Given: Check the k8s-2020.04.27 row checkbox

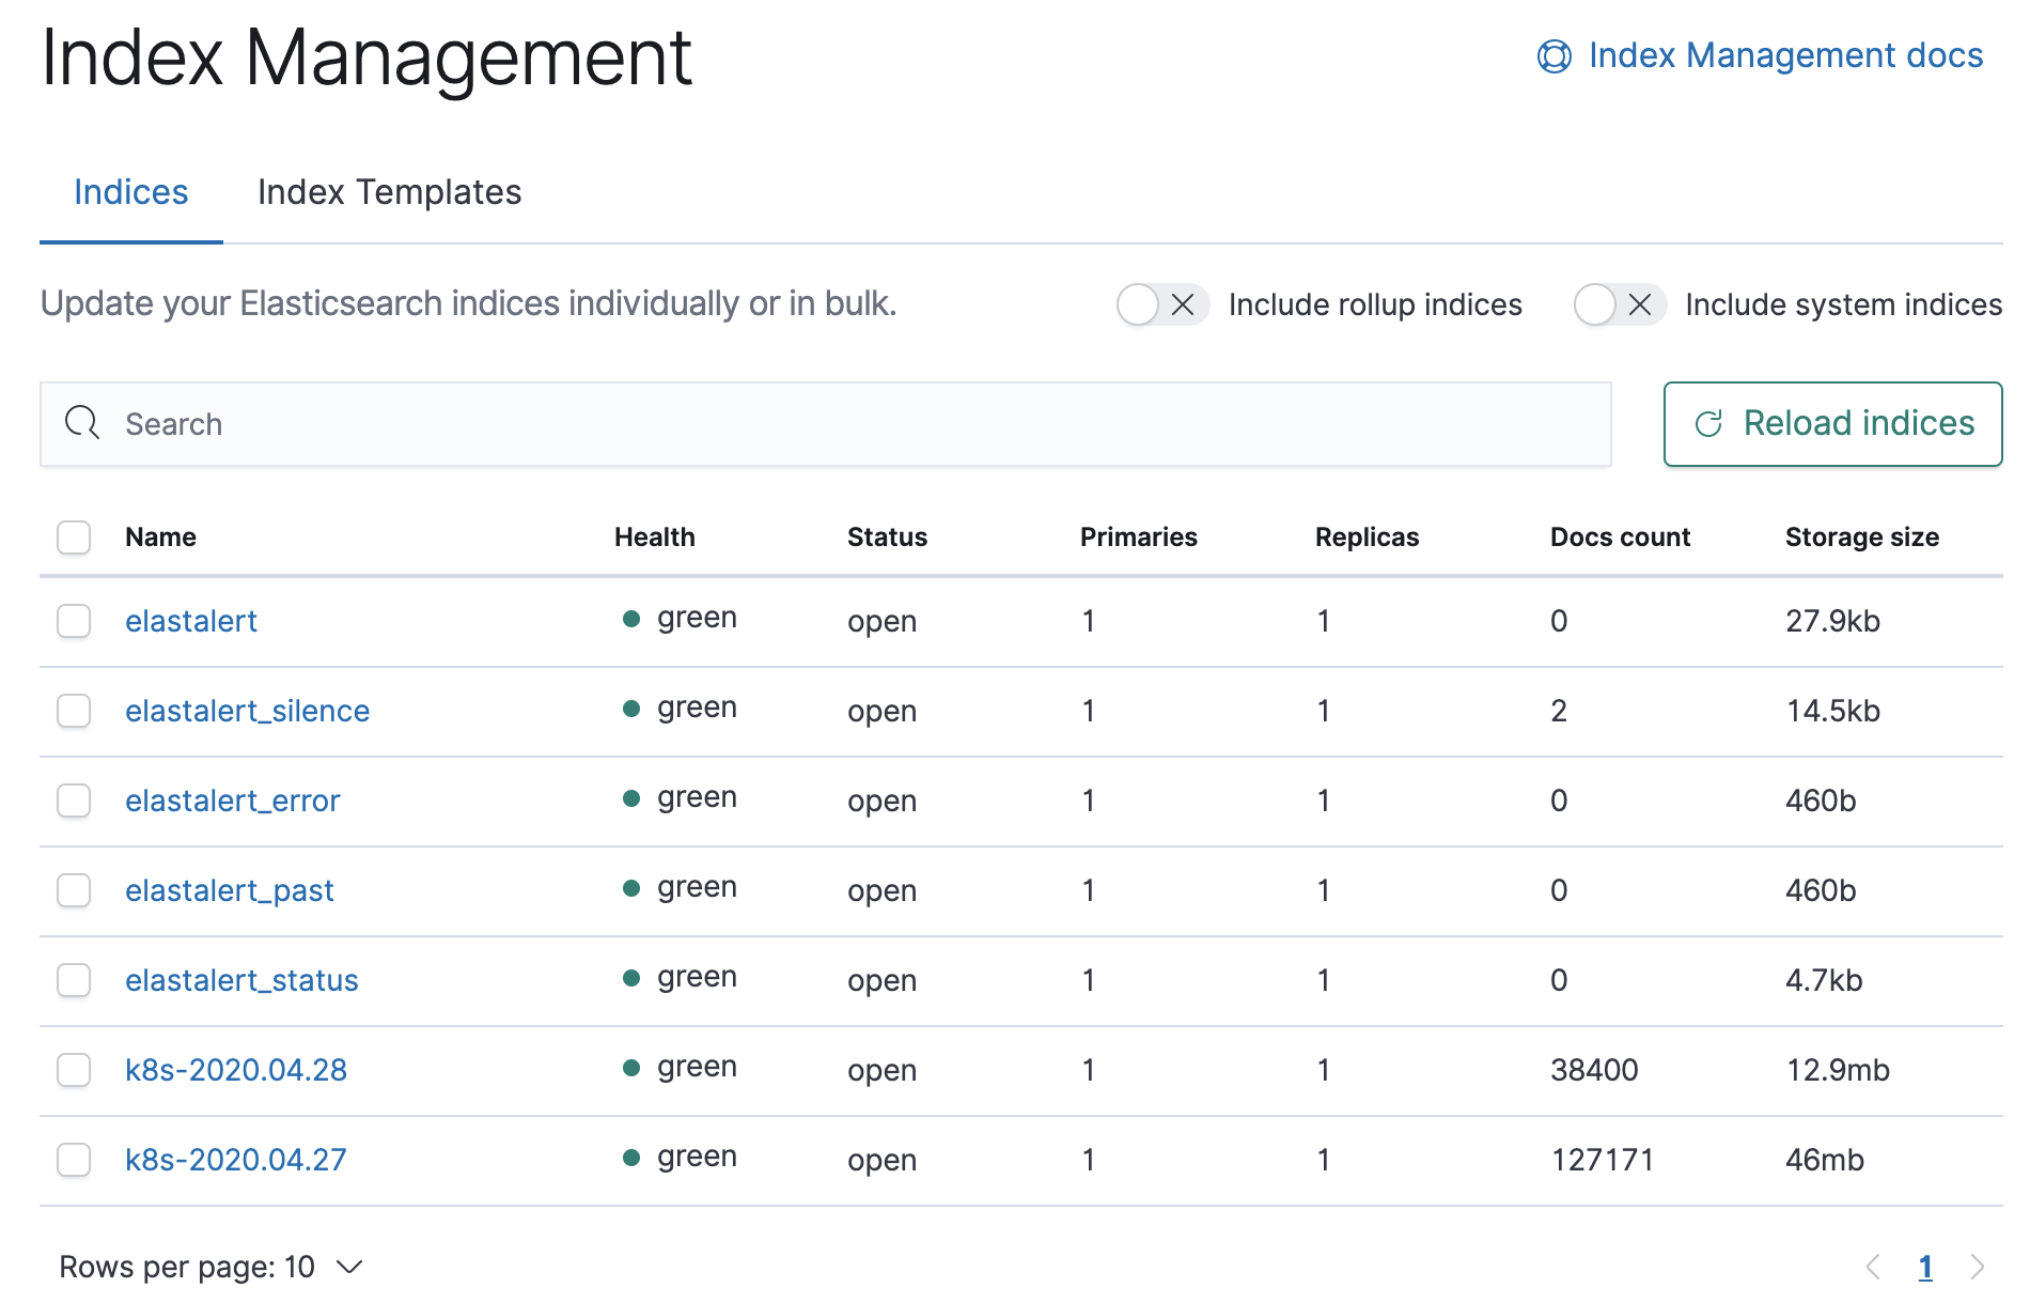Looking at the screenshot, I should pyautogui.click(x=74, y=1159).
